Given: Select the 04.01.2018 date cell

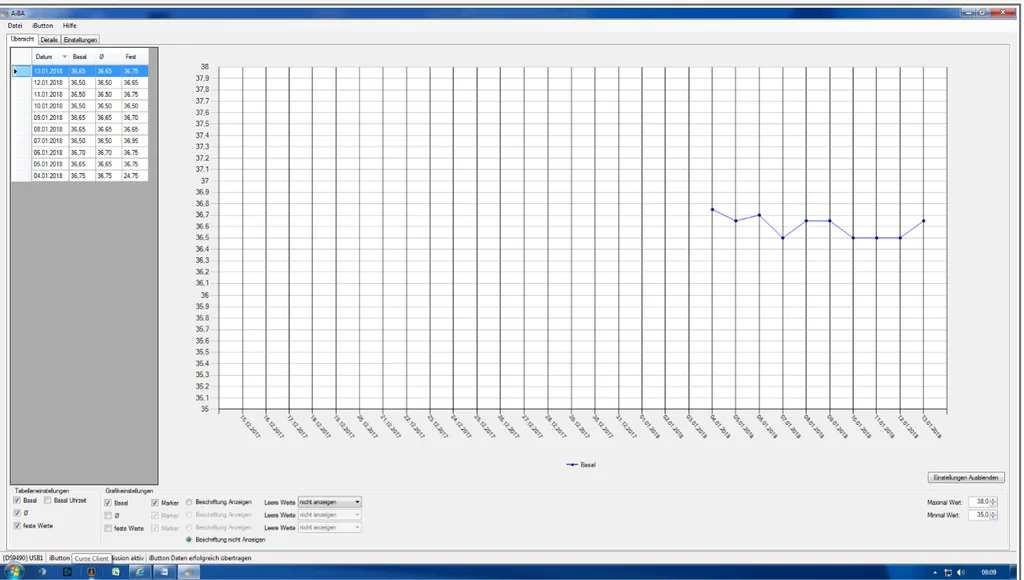Looking at the screenshot, I should 48,176.
